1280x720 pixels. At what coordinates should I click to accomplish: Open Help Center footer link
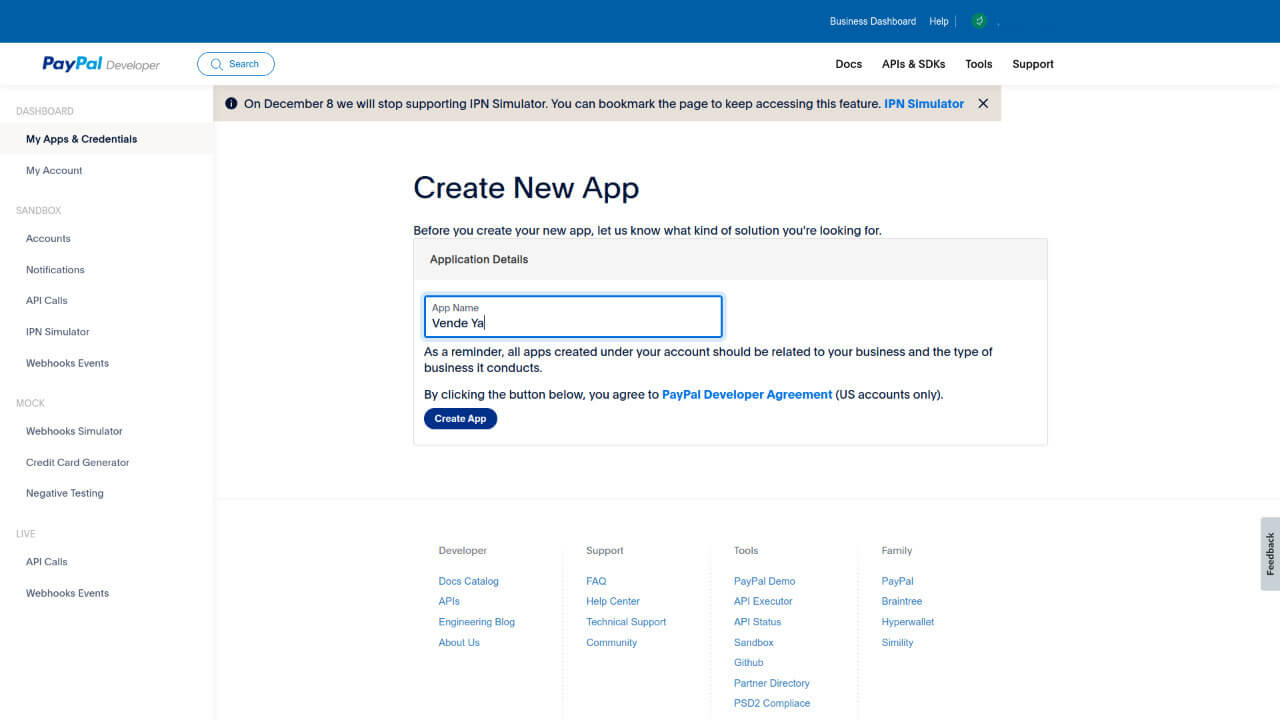pos(613,601)
